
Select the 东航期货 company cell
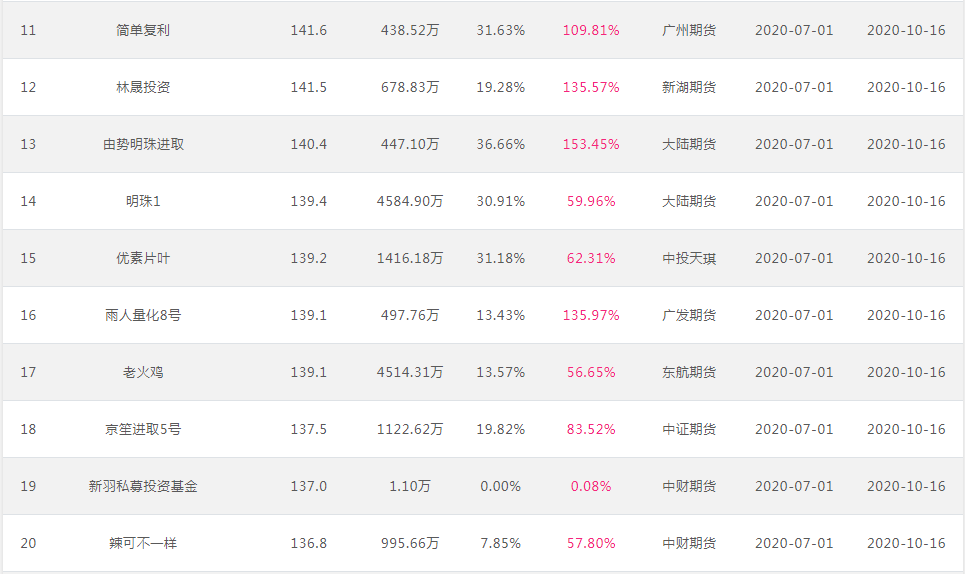pos(689,372)
